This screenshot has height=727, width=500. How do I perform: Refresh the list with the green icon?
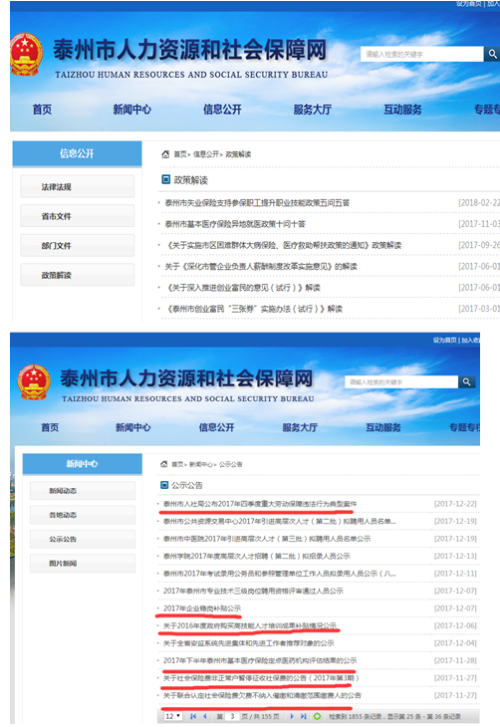point(317,716)
